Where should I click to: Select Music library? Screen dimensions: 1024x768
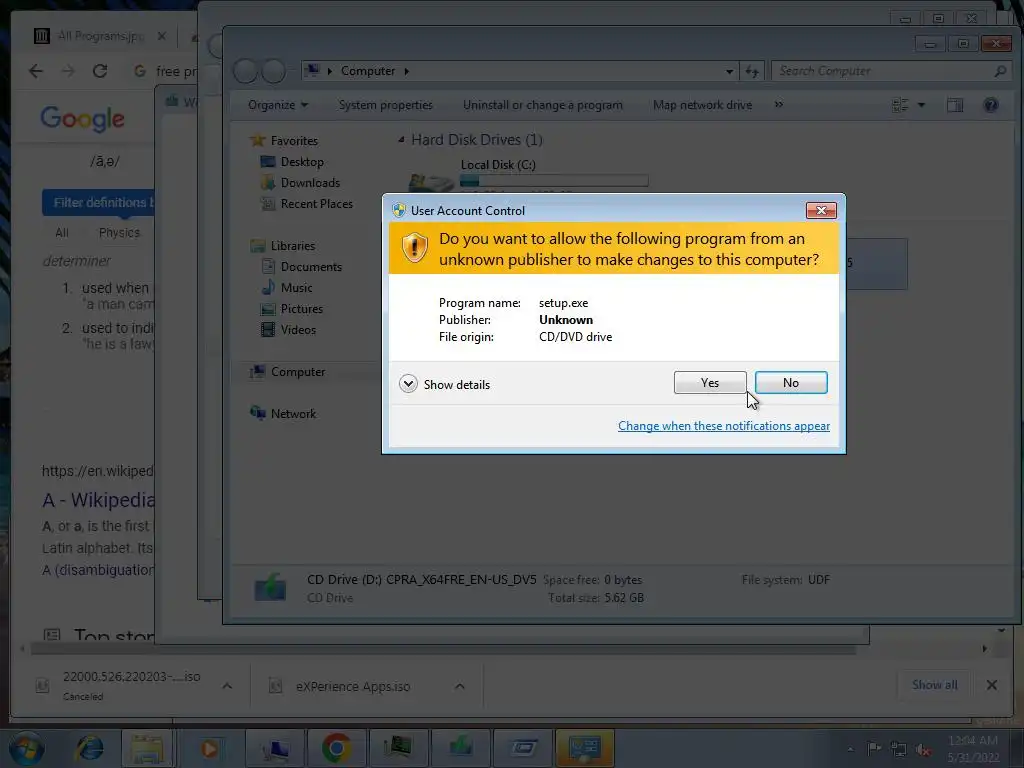296,287
